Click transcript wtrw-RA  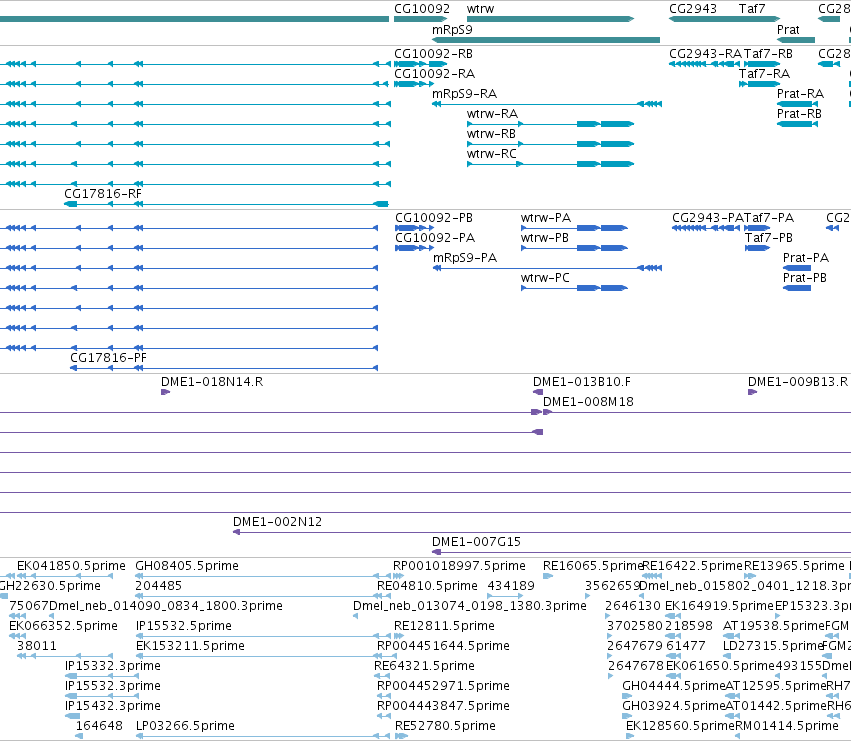[492, 114]
